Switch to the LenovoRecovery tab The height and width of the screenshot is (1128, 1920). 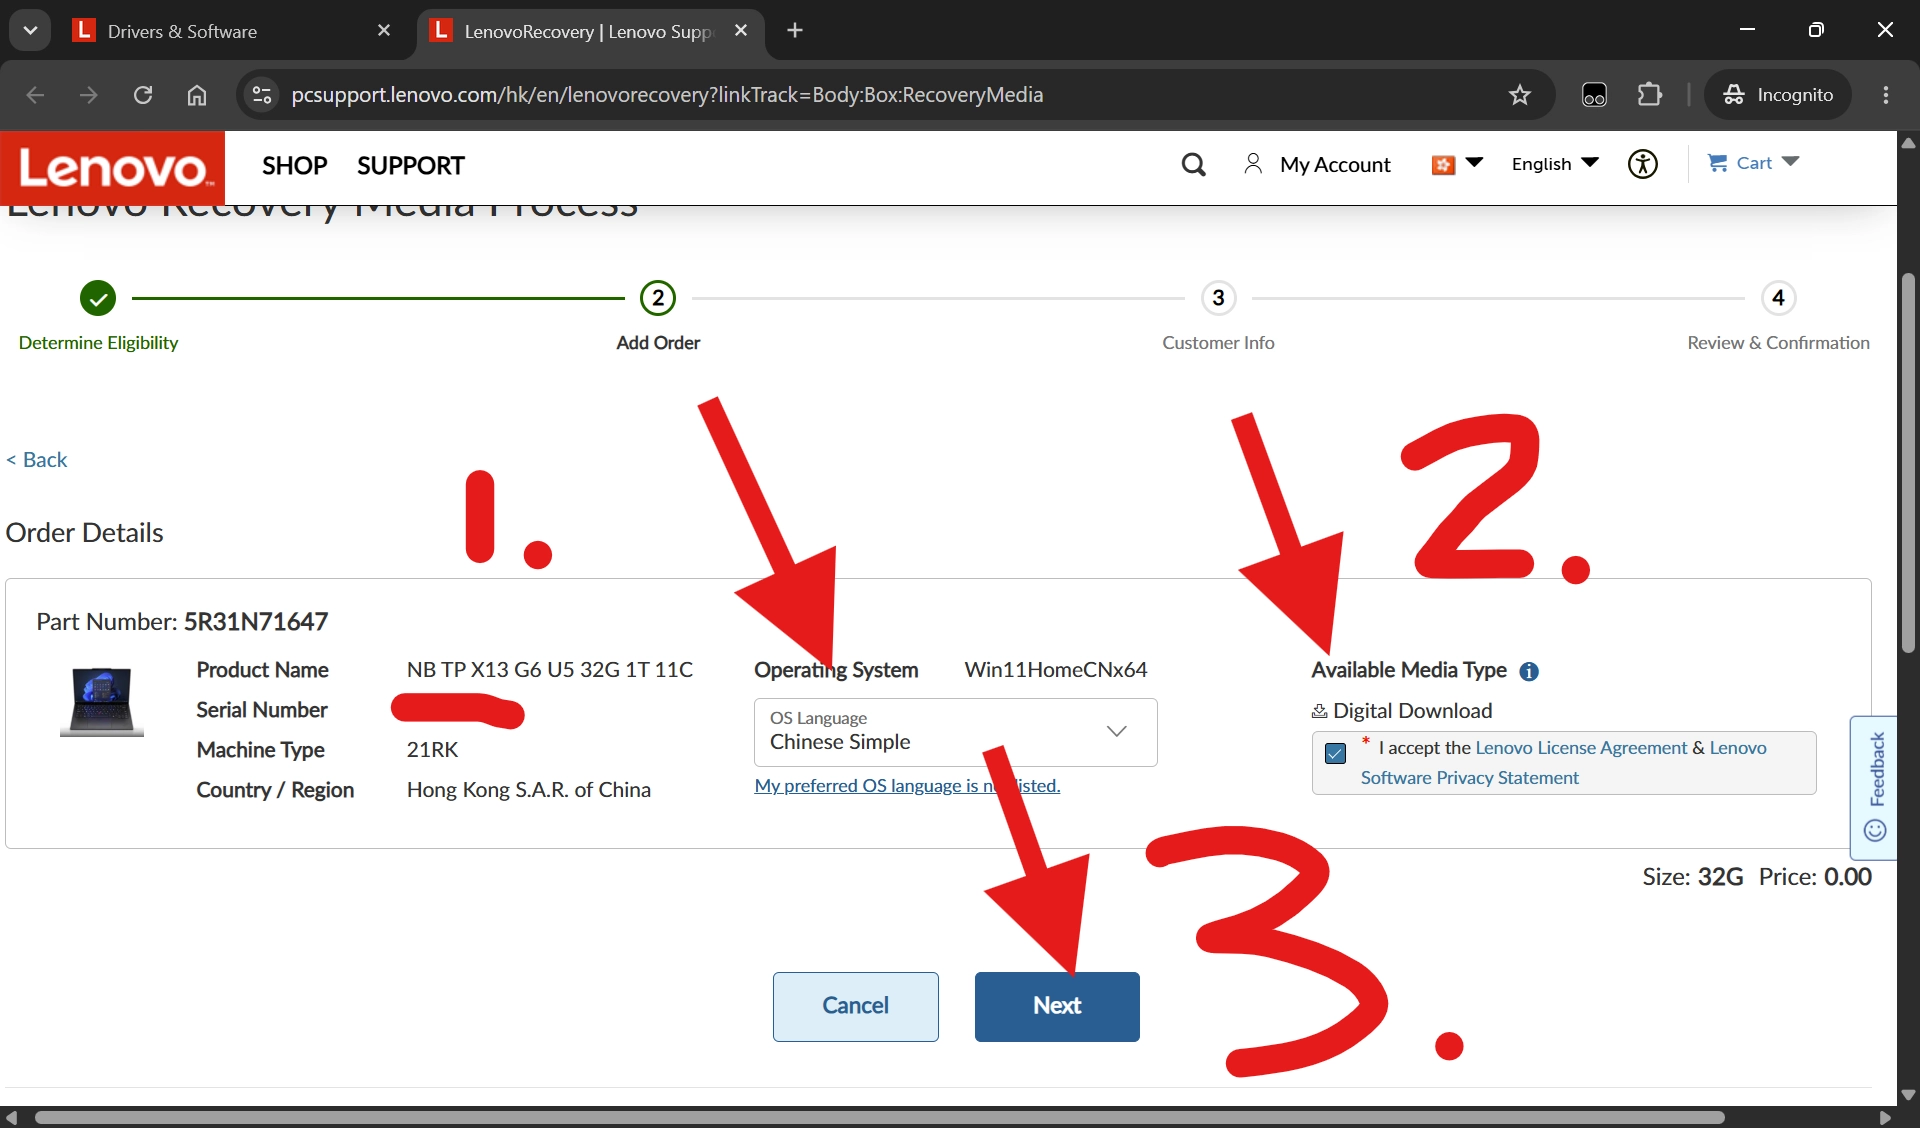[x=590, y=31]
